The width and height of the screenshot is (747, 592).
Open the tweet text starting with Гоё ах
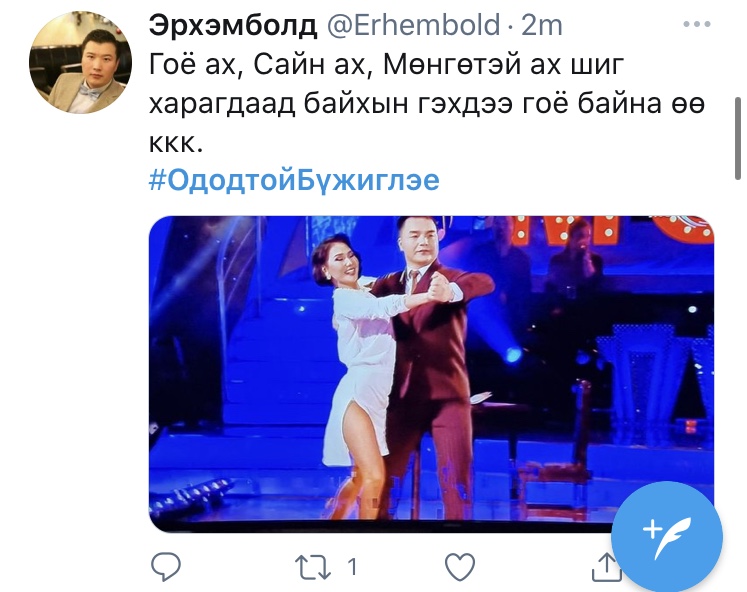(x=426, y=104)
